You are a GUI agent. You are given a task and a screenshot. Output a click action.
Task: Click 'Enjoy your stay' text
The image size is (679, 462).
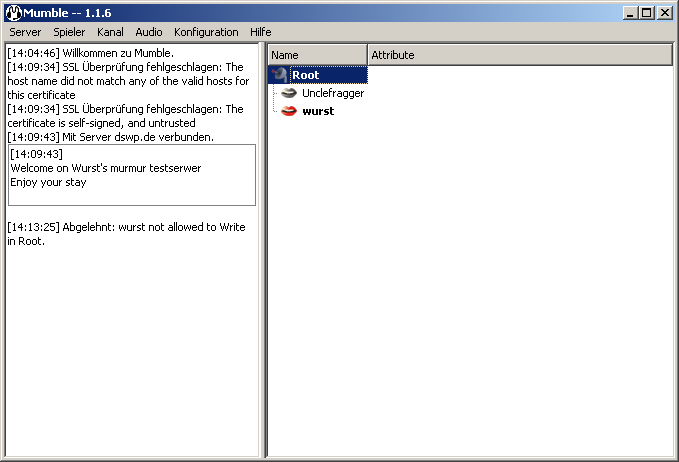(48, 182)
